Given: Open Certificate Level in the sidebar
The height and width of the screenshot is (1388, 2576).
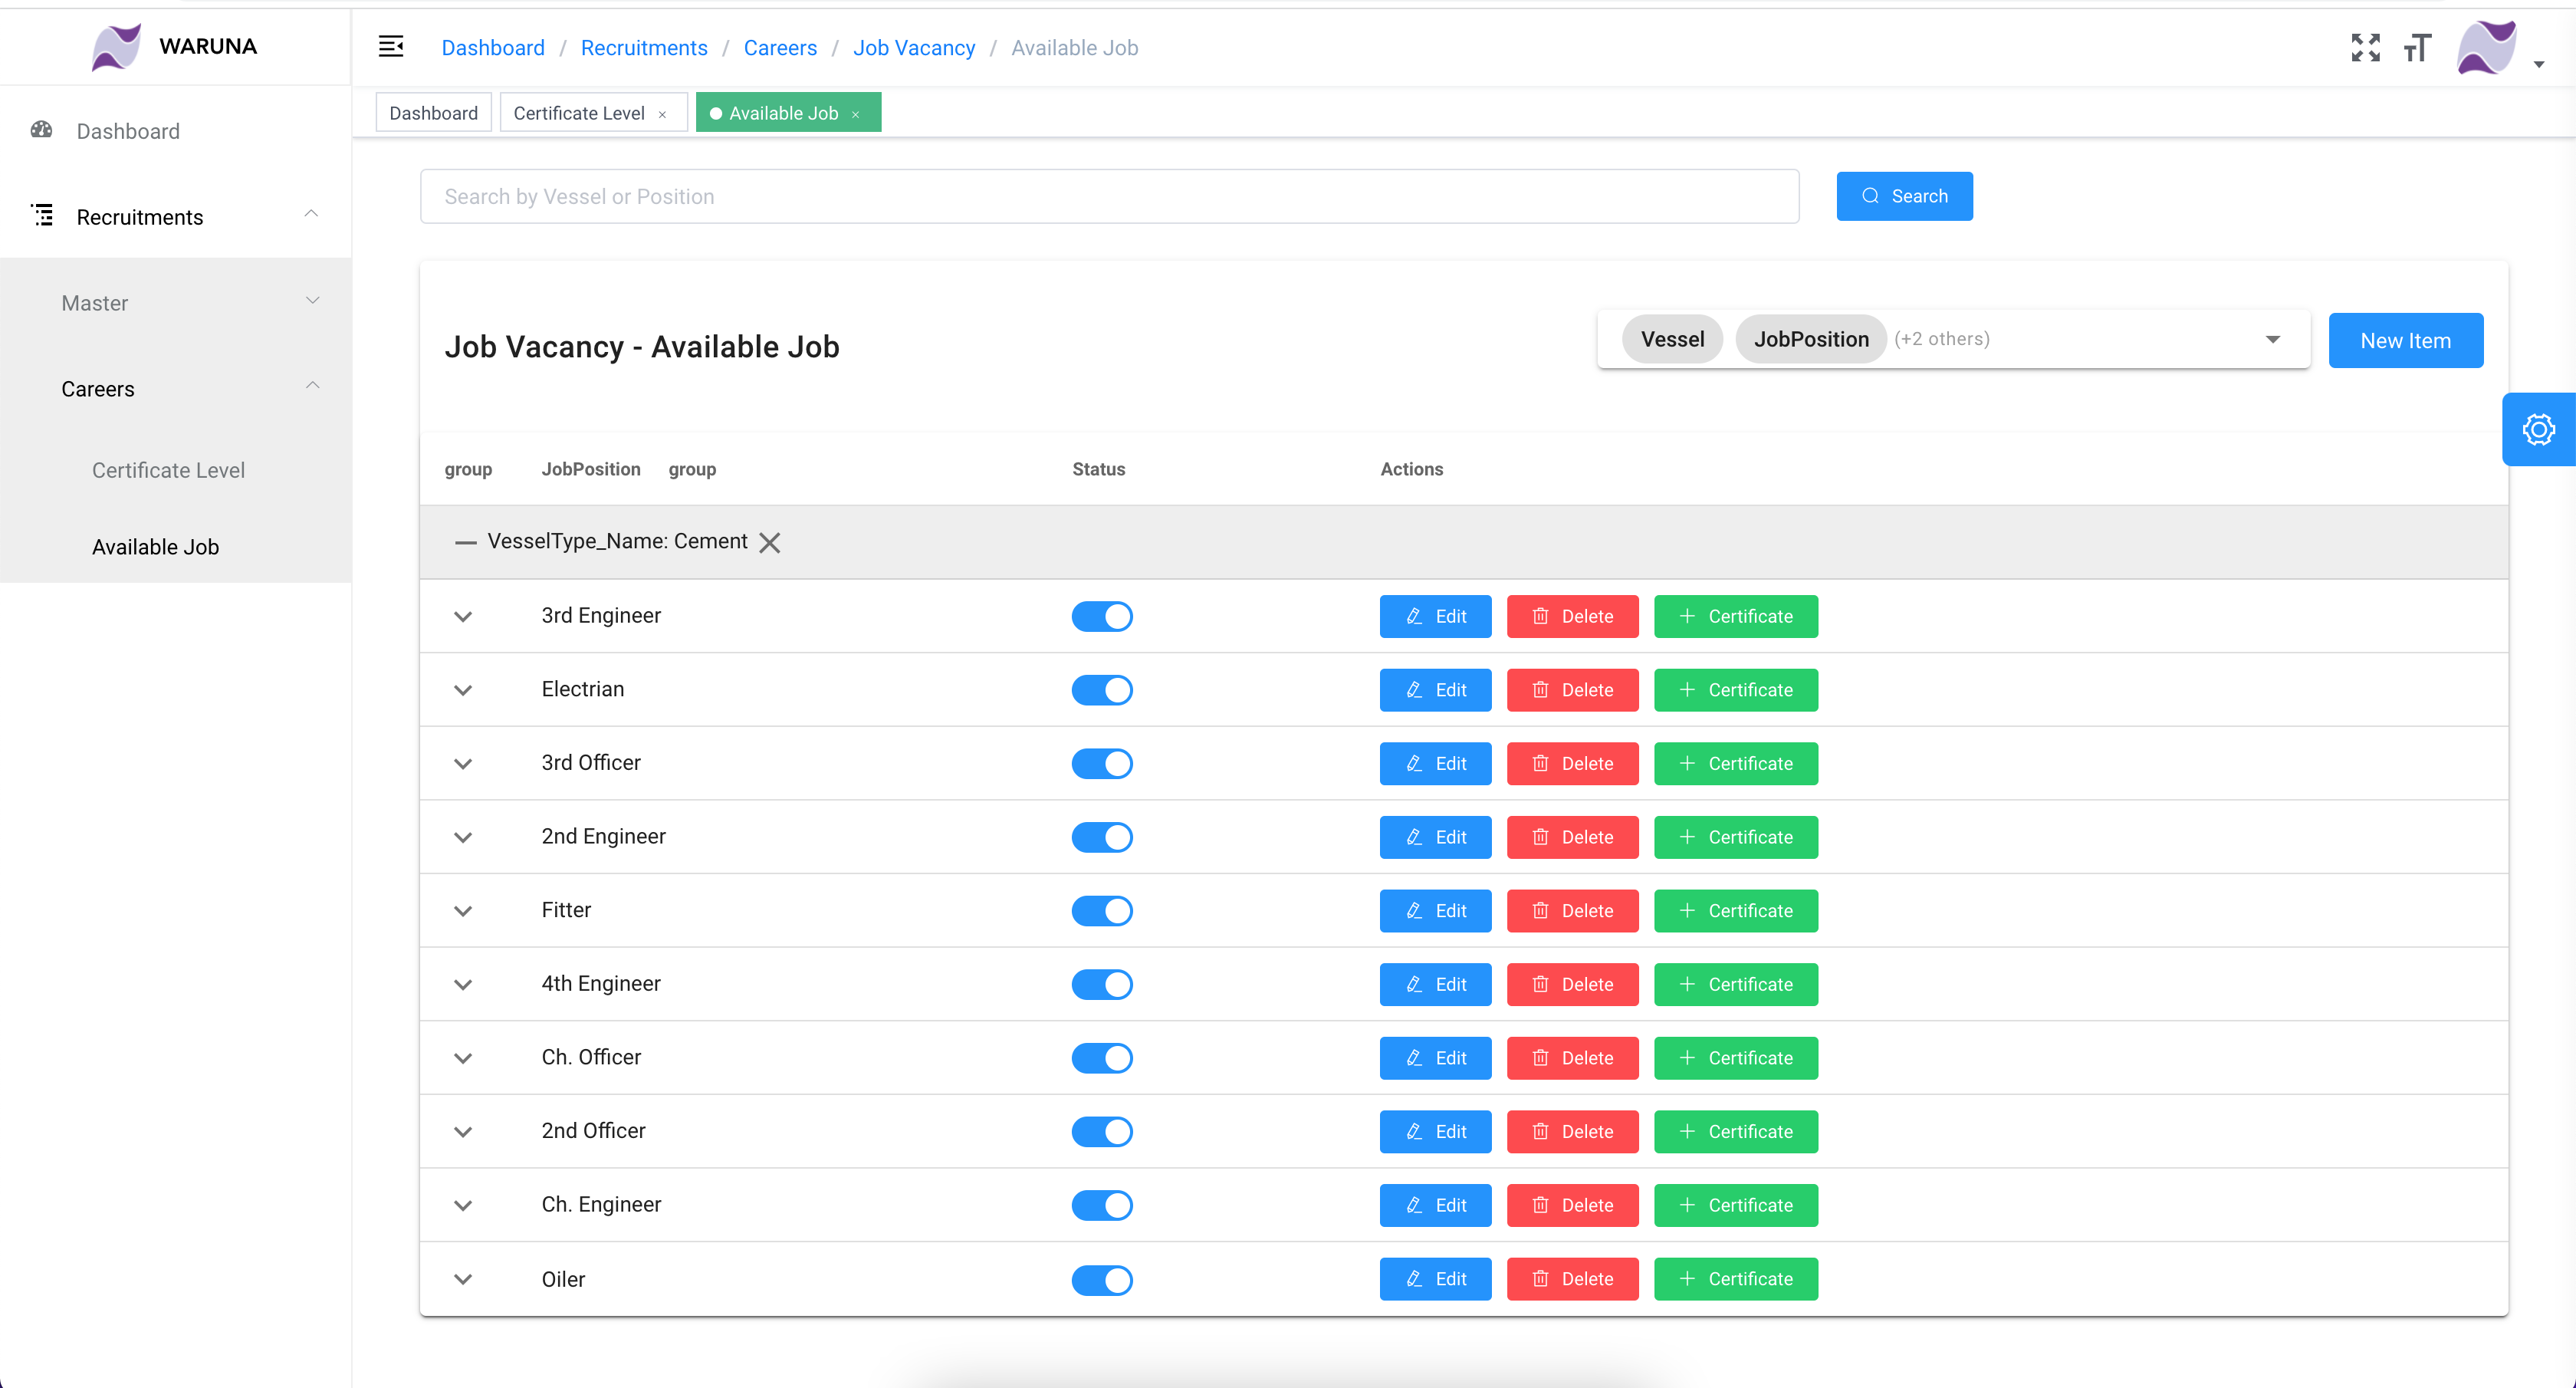Looking at the screenshot, I should (x=168, y=470).
